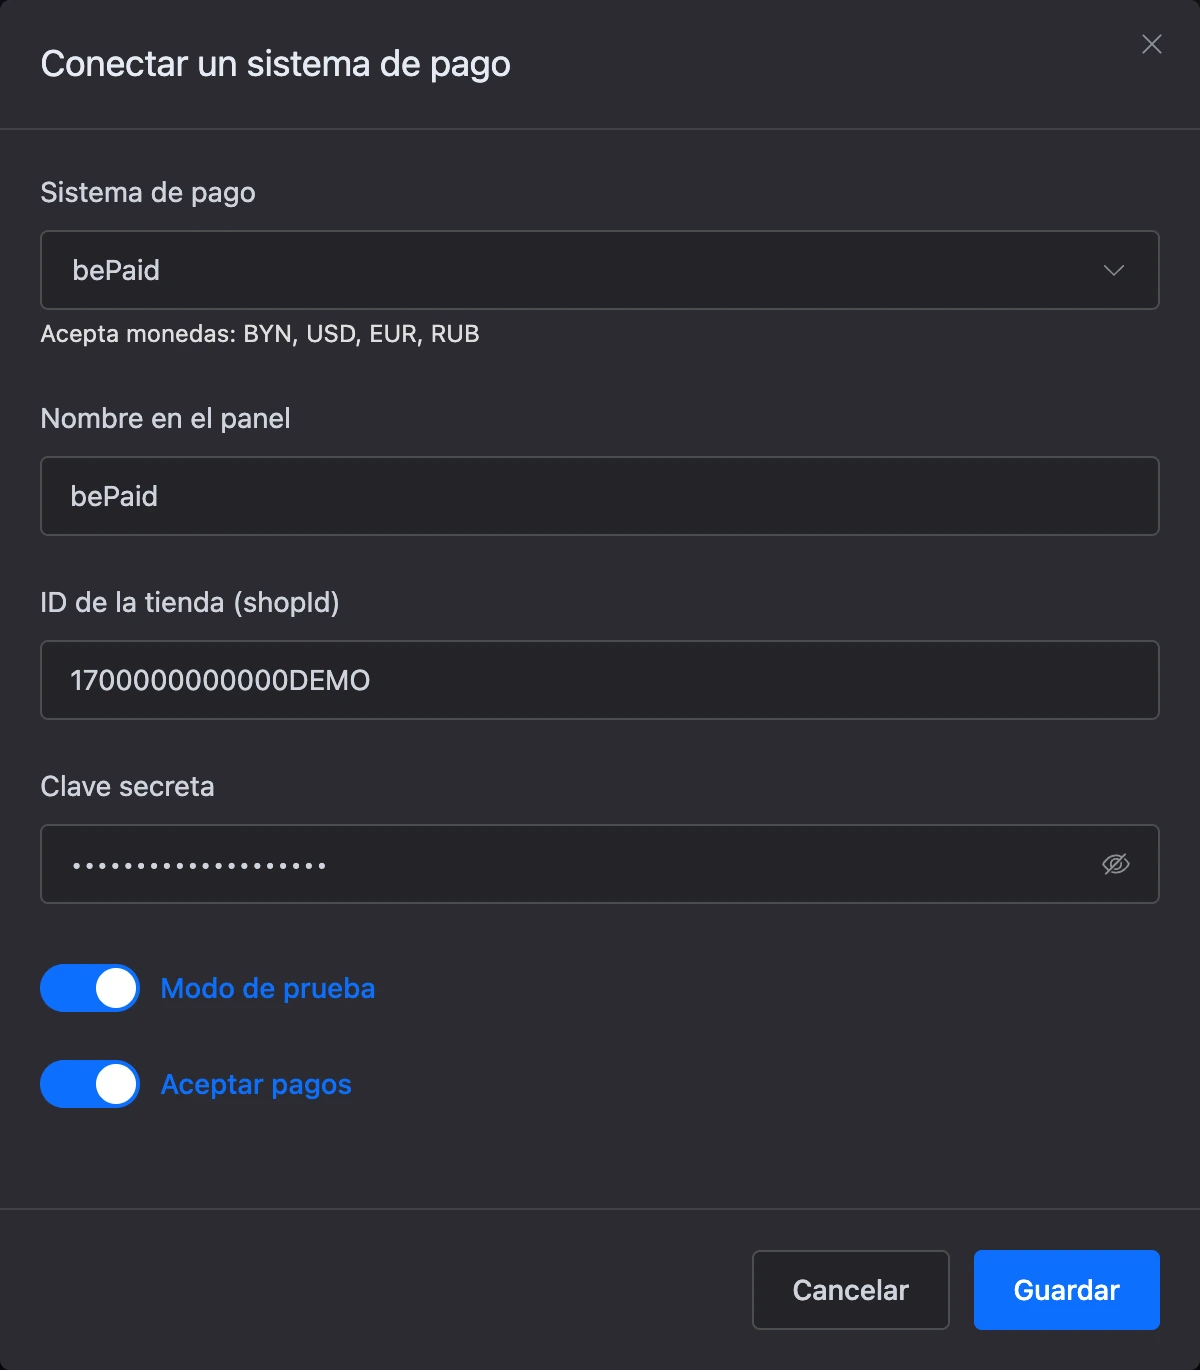Click the shopId field containing 1700000000000DEMO
The image size is (1200, 1370).
[x=600, y=680]
